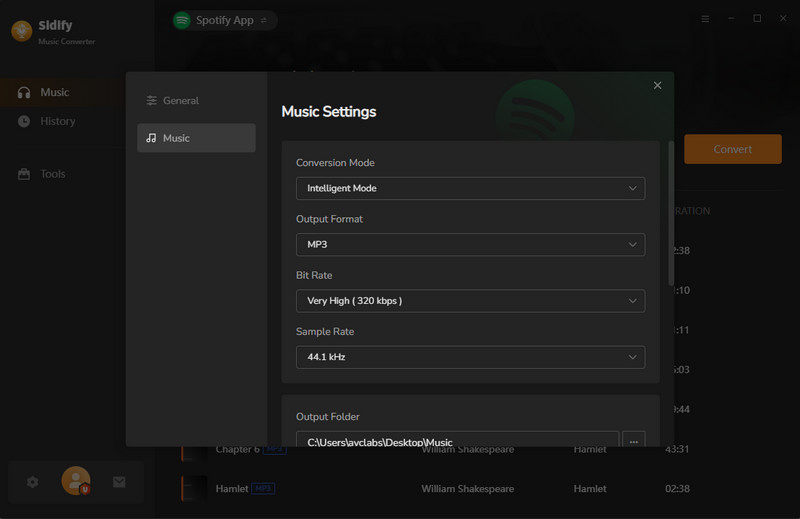Click the 02:38 duration in Hamlet row
This screenshot has width=800, height=519.
[x=677, y=489]
